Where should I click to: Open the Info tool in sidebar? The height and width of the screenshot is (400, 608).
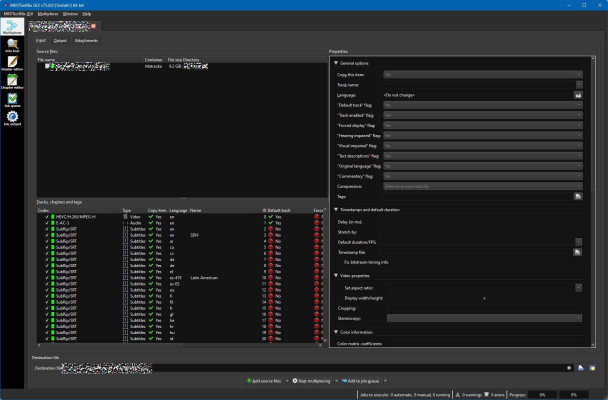pyautogui.click(x=12, y=45)
